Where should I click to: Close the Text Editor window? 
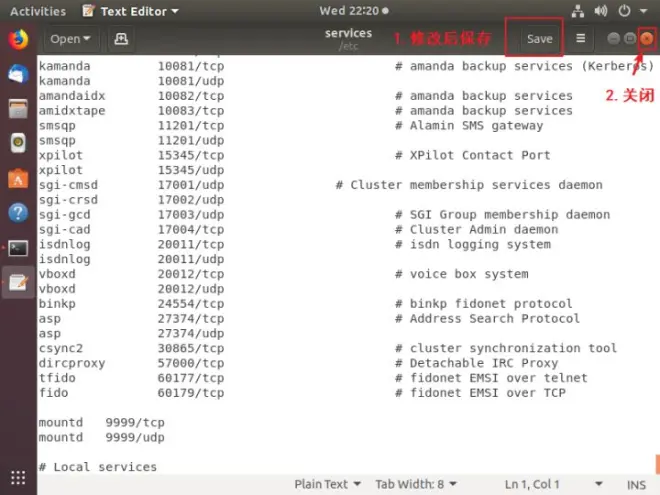pyautogui.click(x=647, y=39)
